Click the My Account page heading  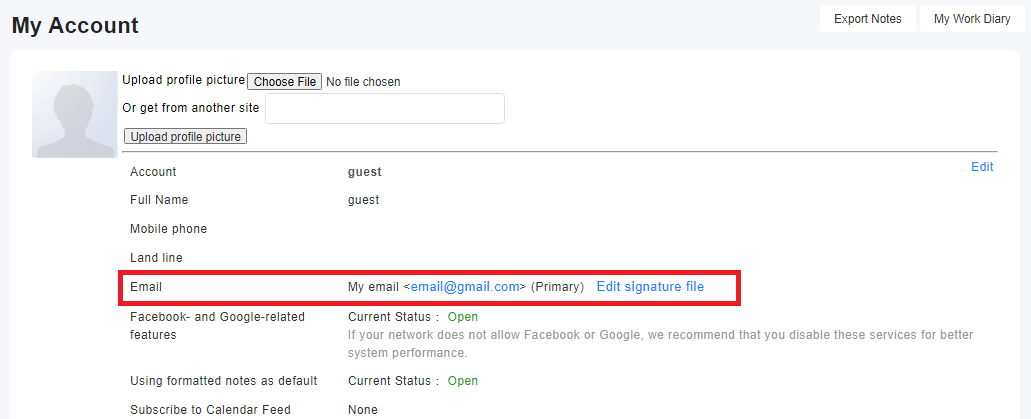(75, 26)
